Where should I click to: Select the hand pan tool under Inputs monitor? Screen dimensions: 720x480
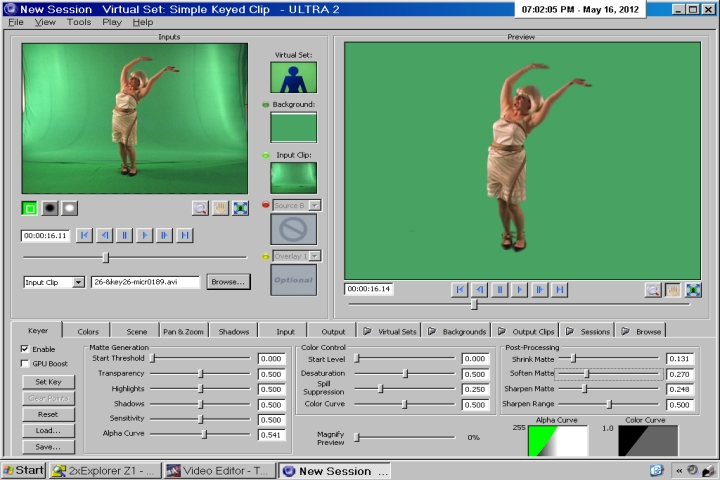pyautogui.click(x=221, y=208)
